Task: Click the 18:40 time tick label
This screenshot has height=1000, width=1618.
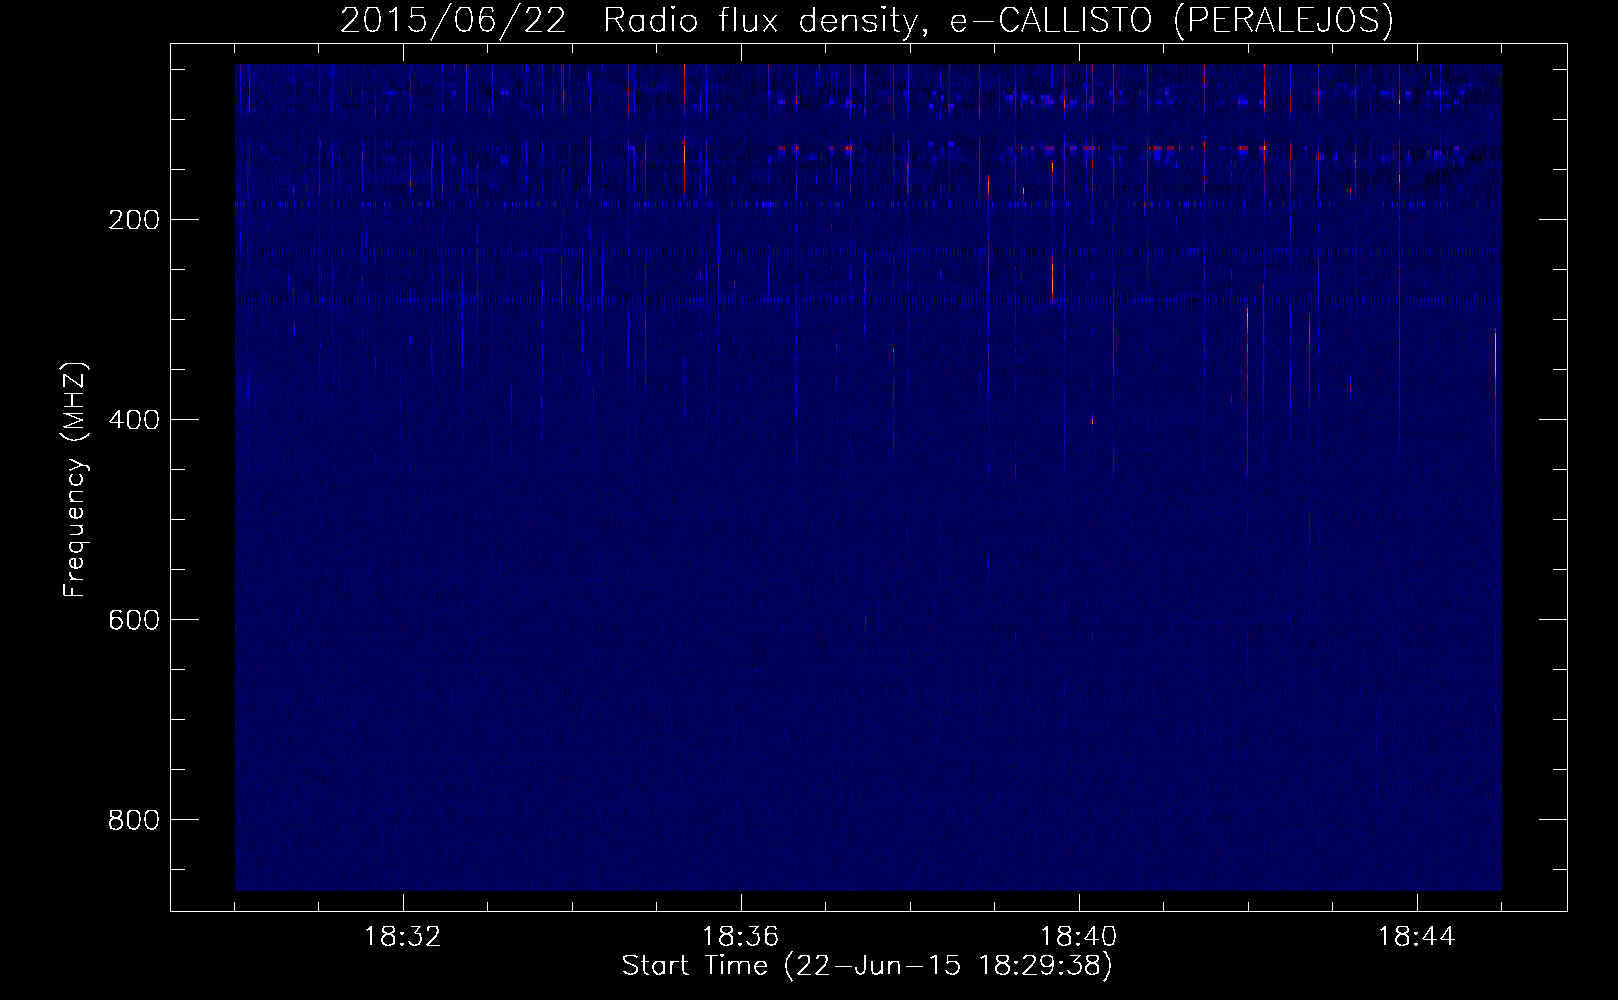Action: (1079, 937)
